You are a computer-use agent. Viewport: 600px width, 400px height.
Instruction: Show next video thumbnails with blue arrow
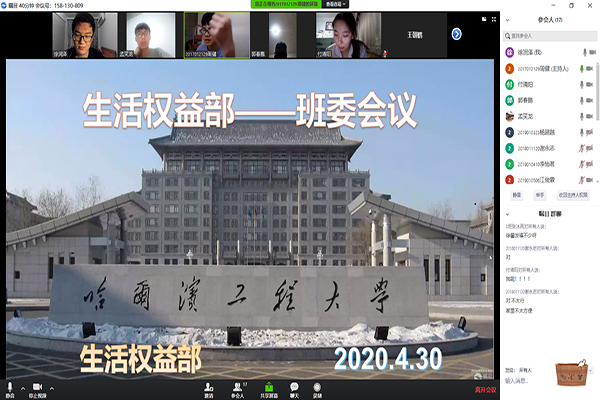(x=456, y=34)
